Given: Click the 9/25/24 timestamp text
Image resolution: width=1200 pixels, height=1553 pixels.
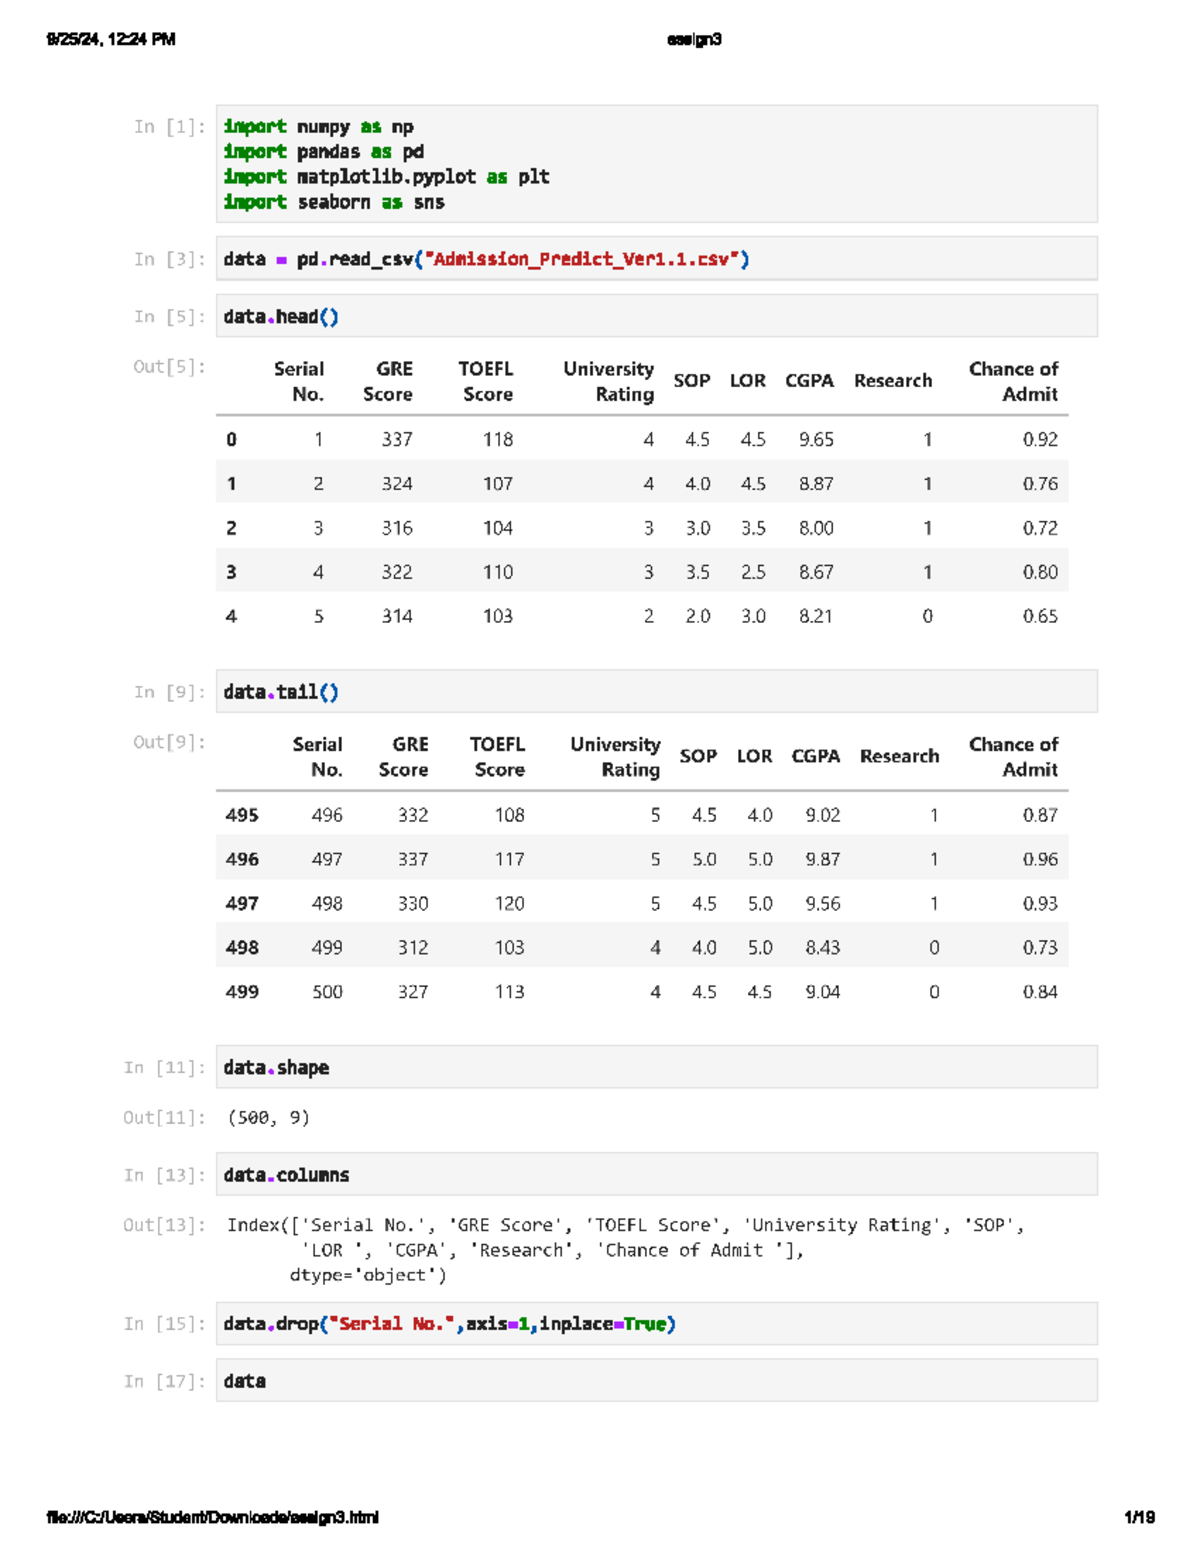Looking at the screenshot, I should tap(110, 38).
